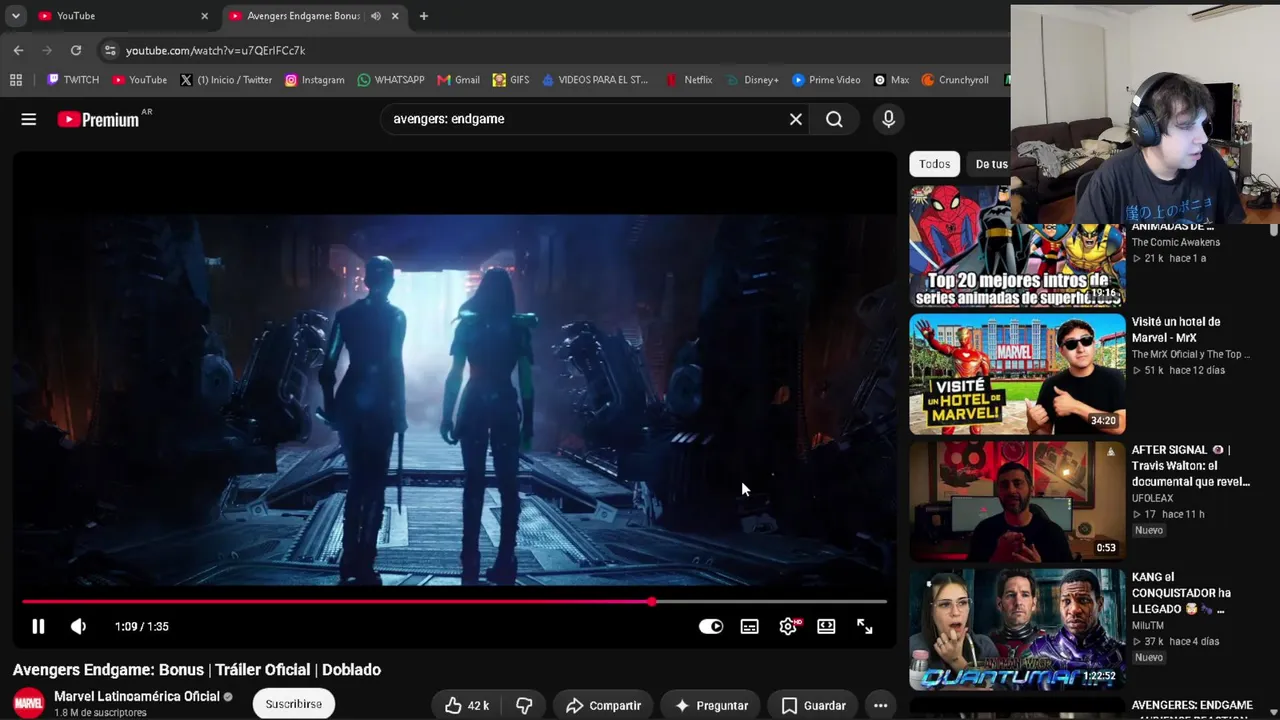Like the video with 42 k likes
The height and width of the screenshot is (720, 1280).
coord(467,705)
